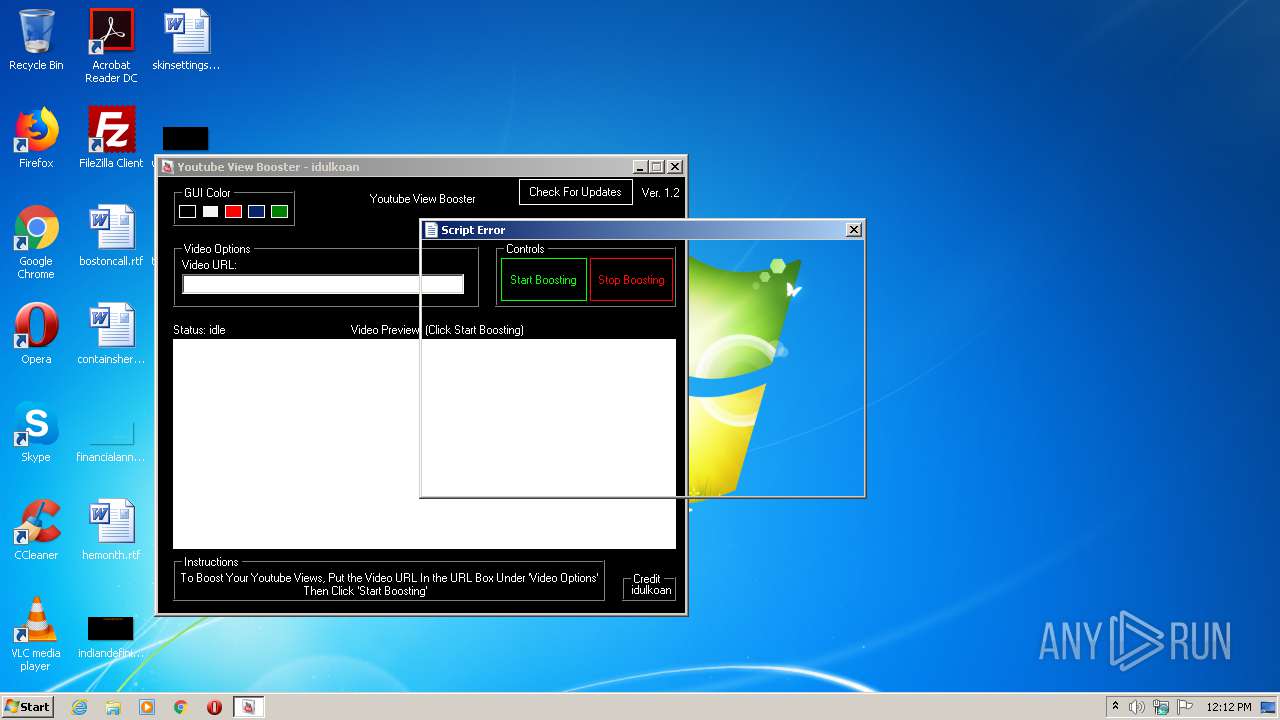The height and width of the screenshot is (720, 1280).
Task: Launch VLC media player shortcut
Action: pyautogui.click(x=36, y=634)
